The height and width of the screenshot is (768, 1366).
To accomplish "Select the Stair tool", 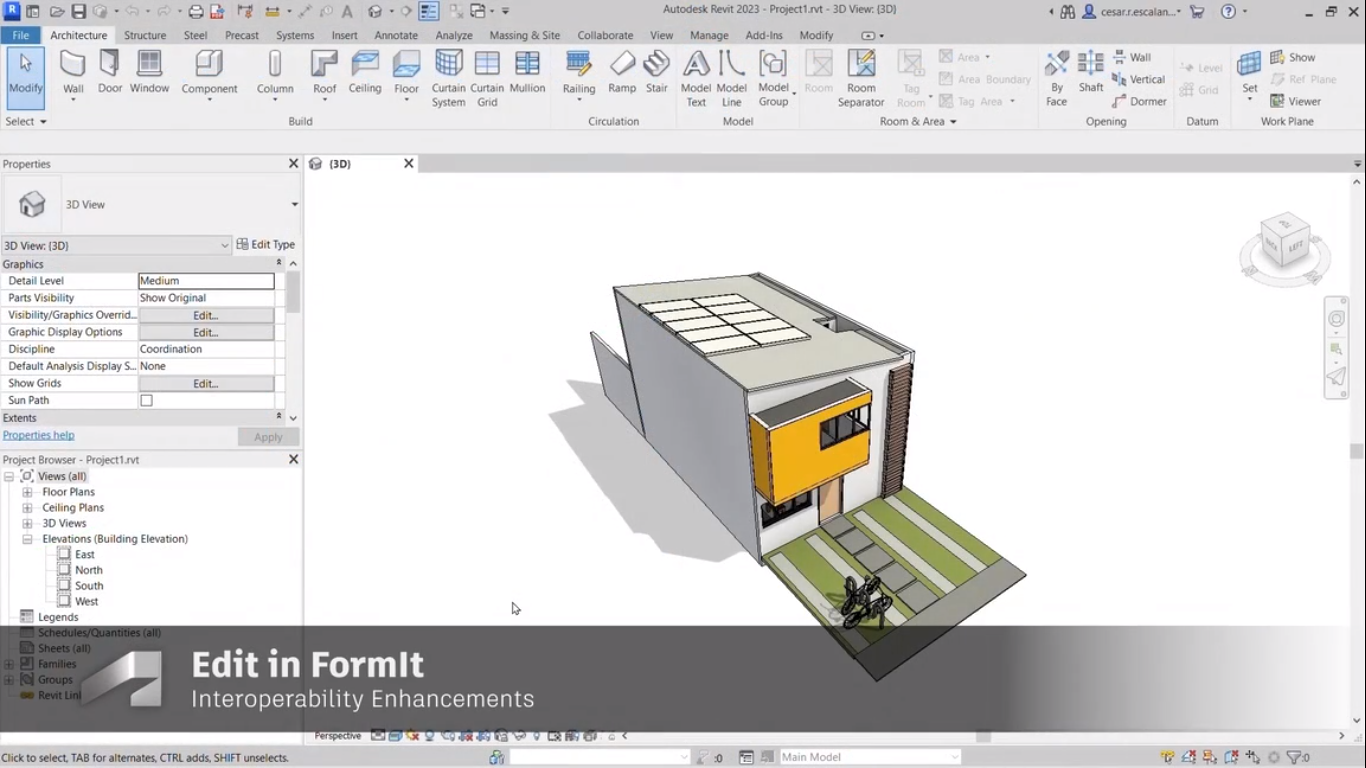I will point(657,72).
